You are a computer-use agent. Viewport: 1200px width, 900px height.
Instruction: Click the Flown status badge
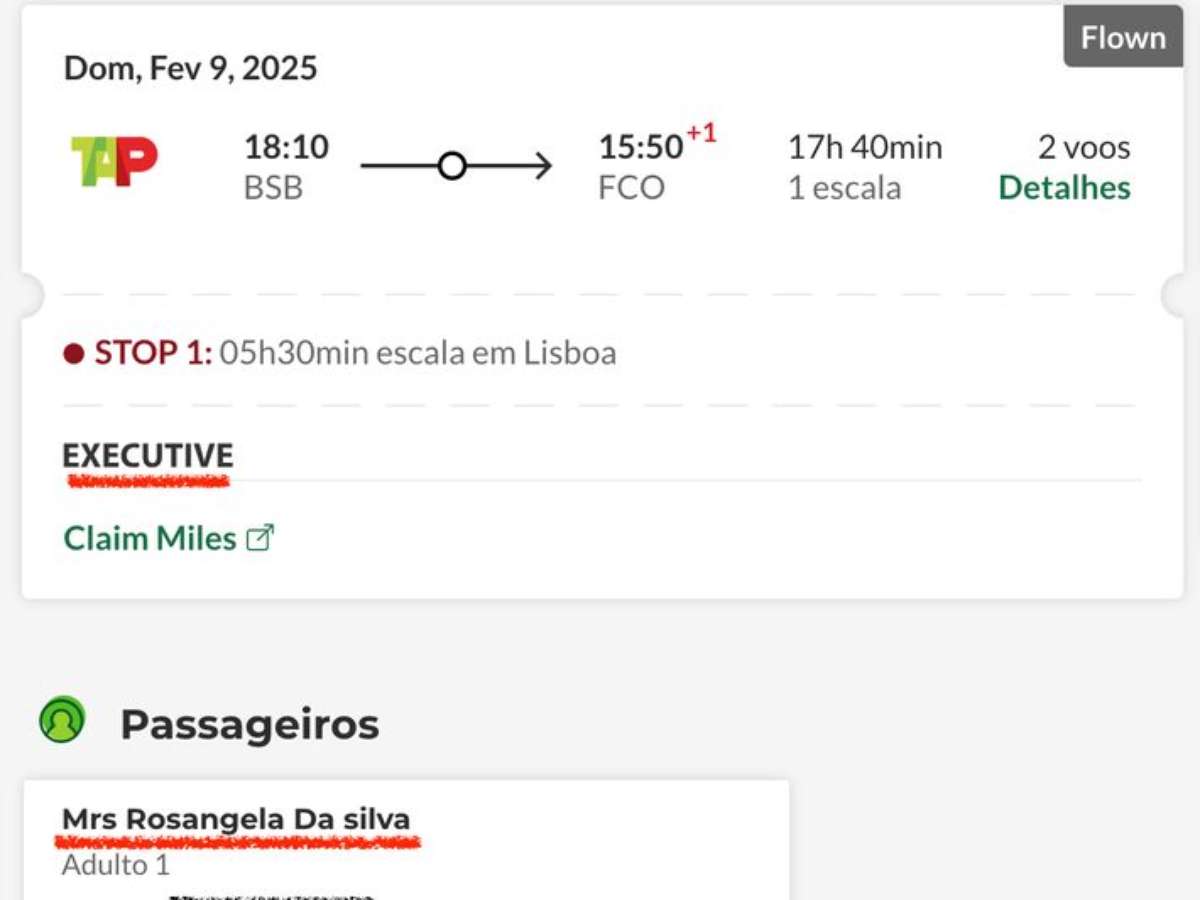pyautogui.click(x=1123, y=38)
